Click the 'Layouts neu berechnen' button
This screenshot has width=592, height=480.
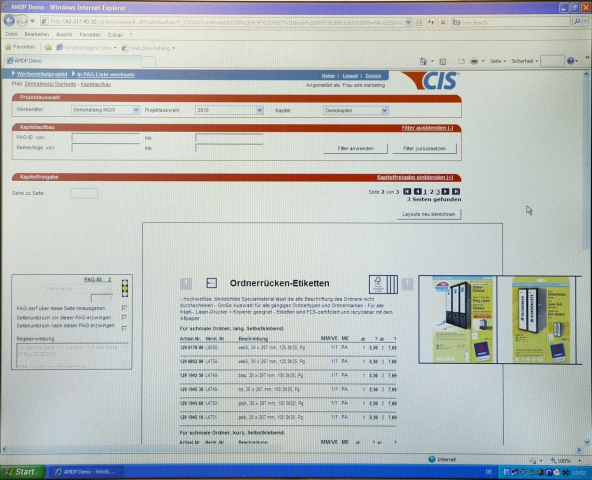point(429,214)
